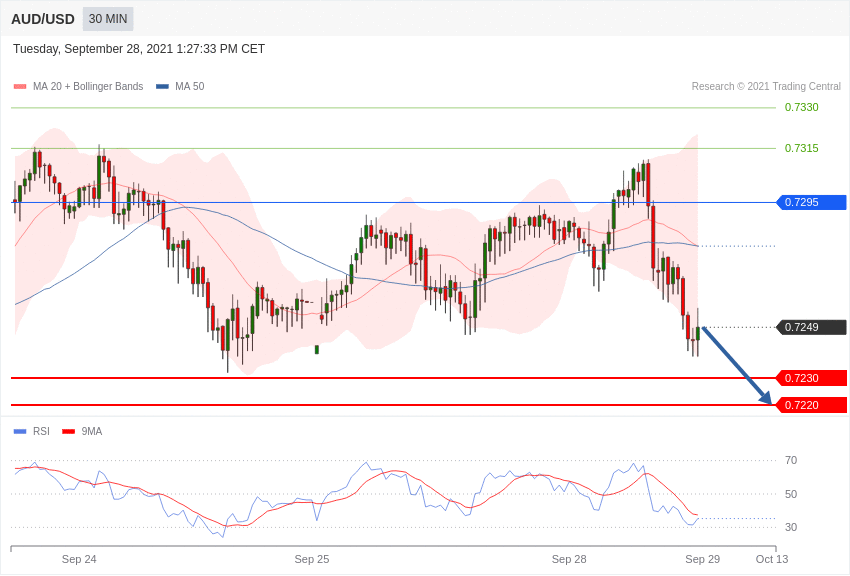
Task: Click the red 0.7220 support price tag
Action: pos(812,405)
